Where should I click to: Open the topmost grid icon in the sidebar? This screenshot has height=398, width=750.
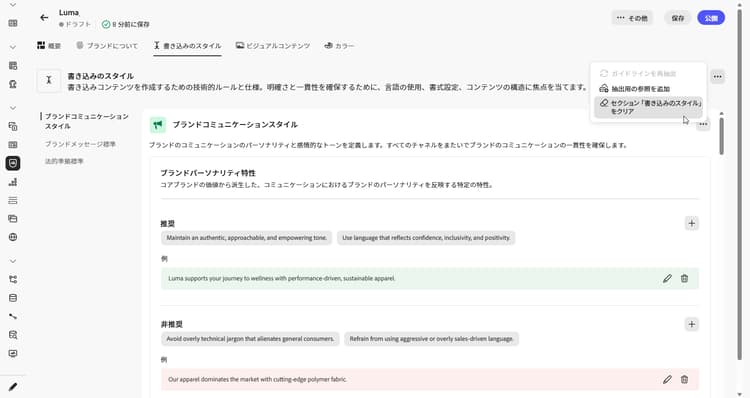[x=13, y=23]
